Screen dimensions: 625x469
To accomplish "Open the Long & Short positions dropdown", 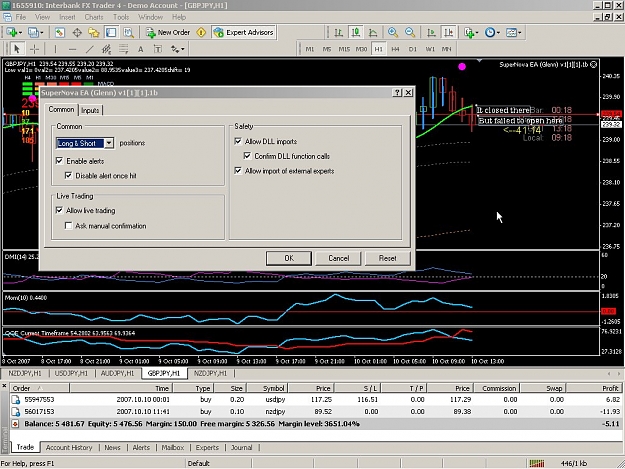I will pyautogui.click(x=109, y=143).
